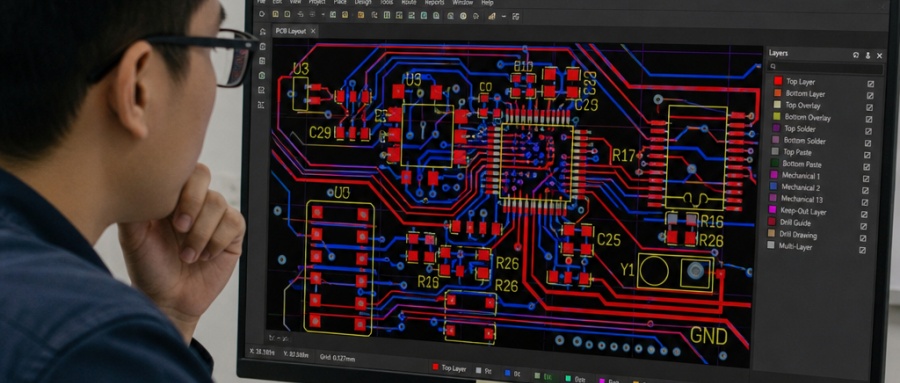Viewport: 900px width, 383px height.
Task: Toggle Bottom Overlay visibility checkbox
Action: pyautogui.click(x=869, y=119)
